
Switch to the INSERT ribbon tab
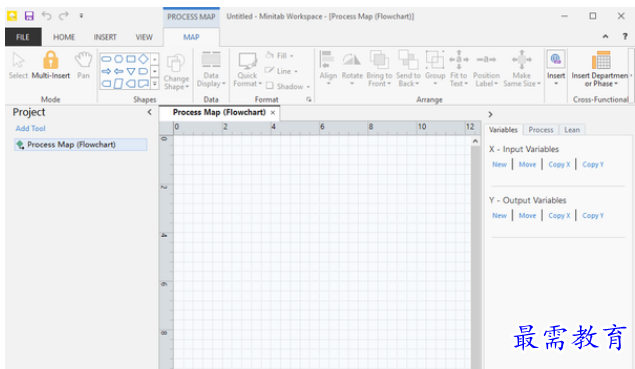tap(105, 37)
